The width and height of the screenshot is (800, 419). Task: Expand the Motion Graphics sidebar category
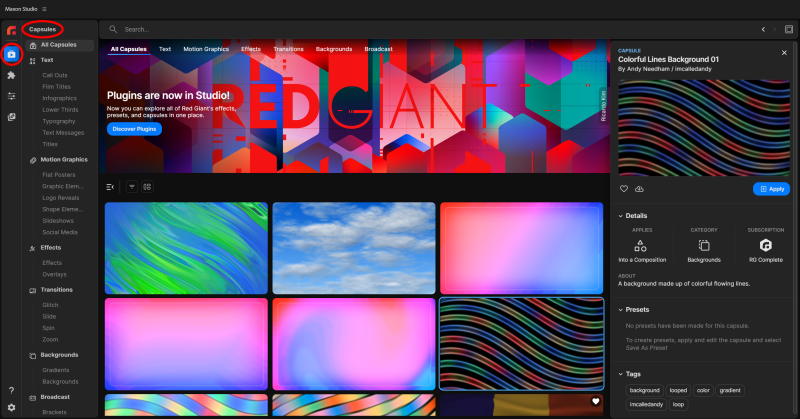64,160
